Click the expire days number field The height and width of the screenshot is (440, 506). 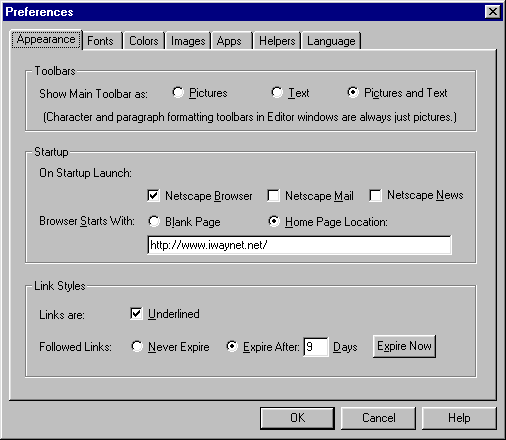[x=316, y=347]
